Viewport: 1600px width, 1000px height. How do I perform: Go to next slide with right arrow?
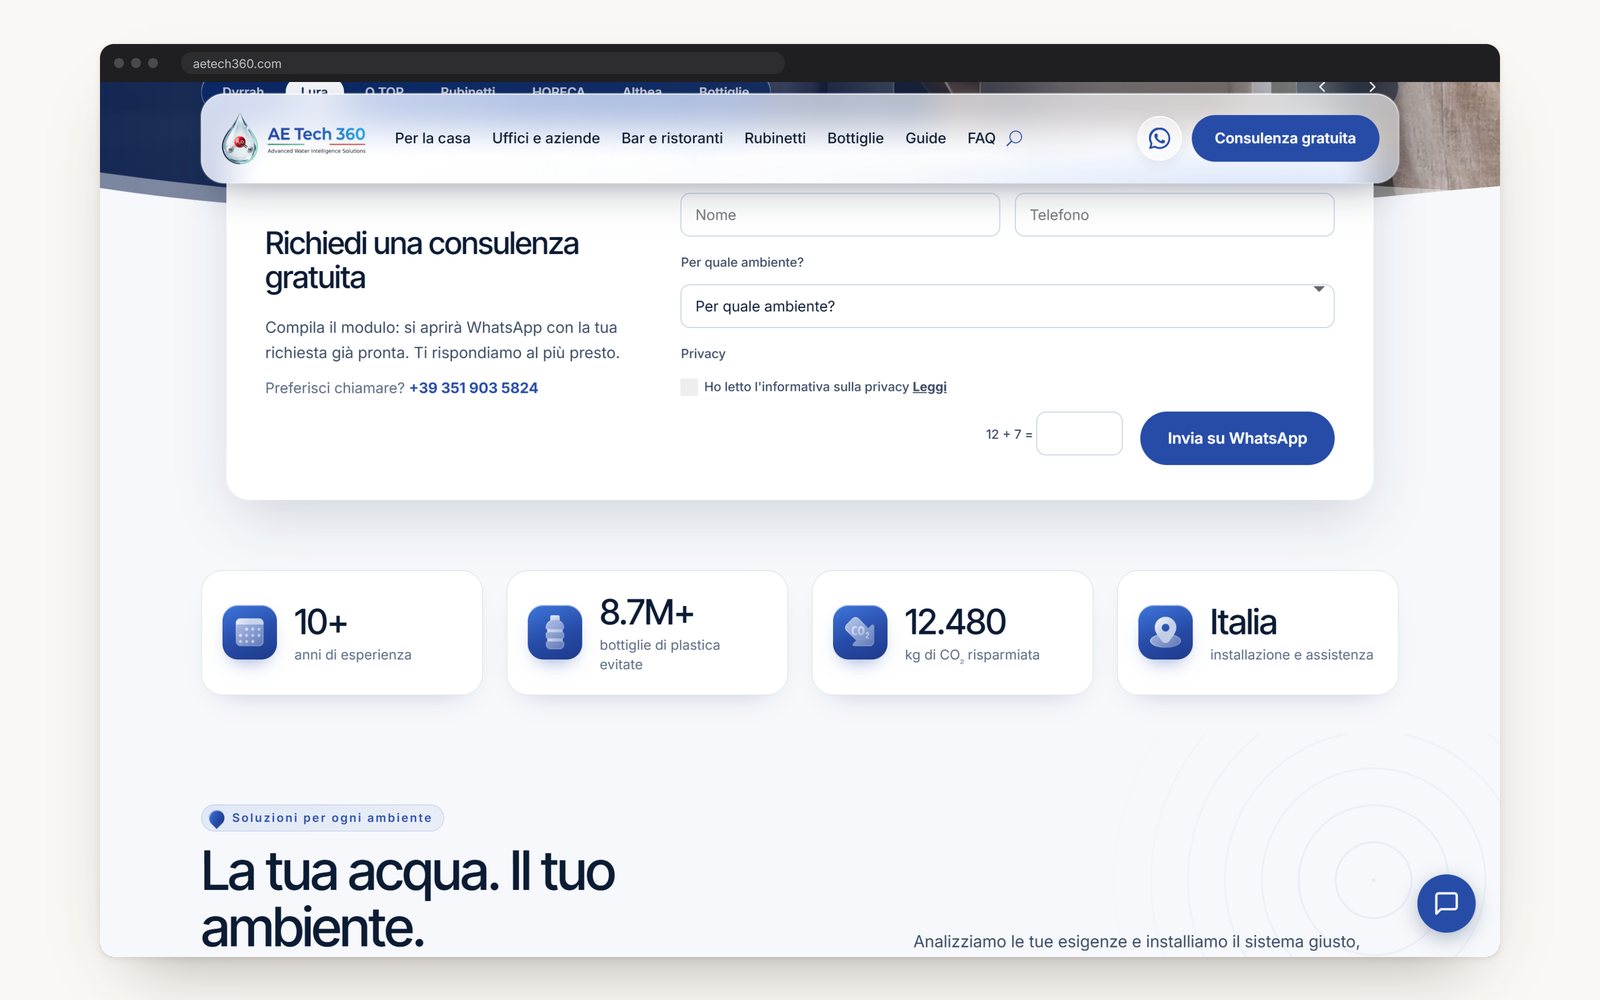1372,87
